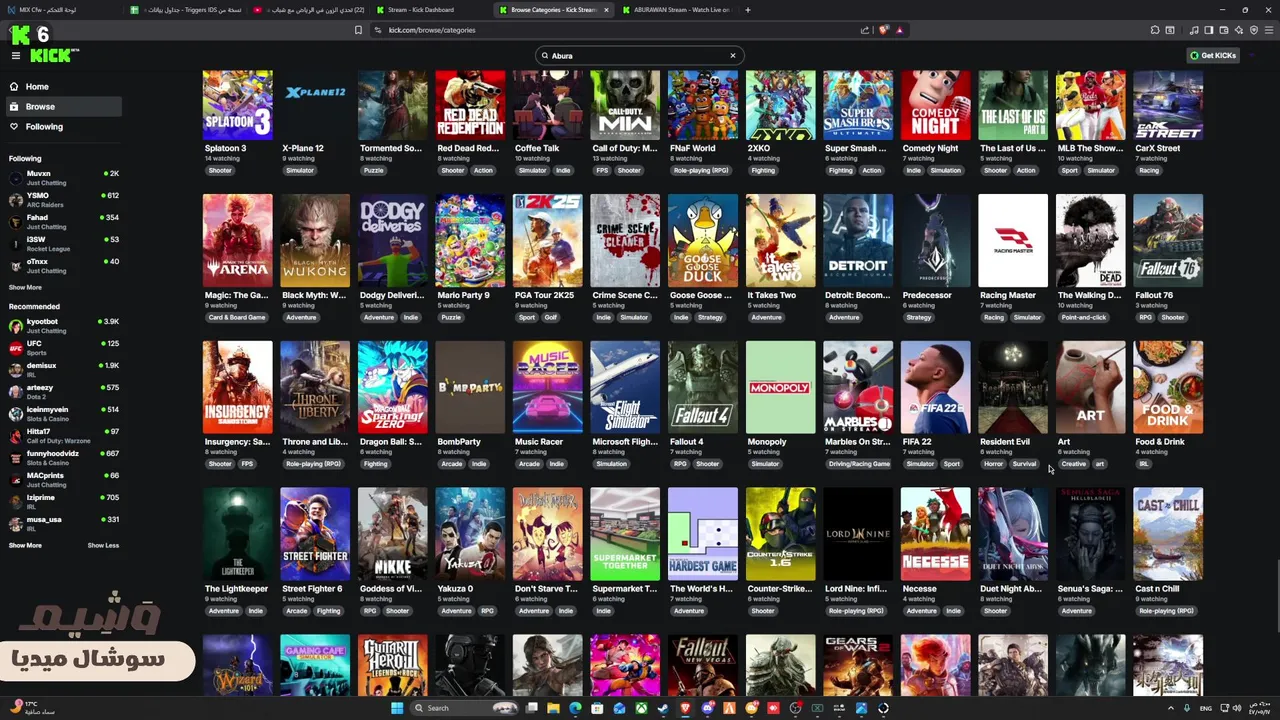Open Yakuza 0 category title
Viewport: 1280px width, 720px height.
455,589
